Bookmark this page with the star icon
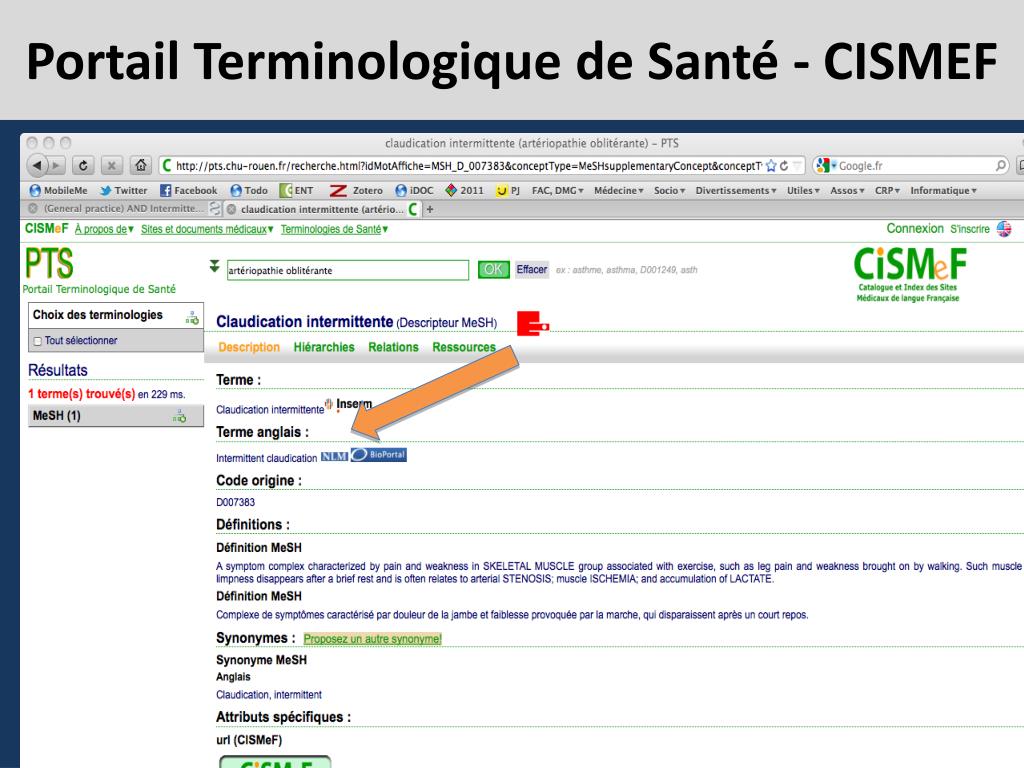Screen dimensions: 1024x768 [x=771, y=166]
